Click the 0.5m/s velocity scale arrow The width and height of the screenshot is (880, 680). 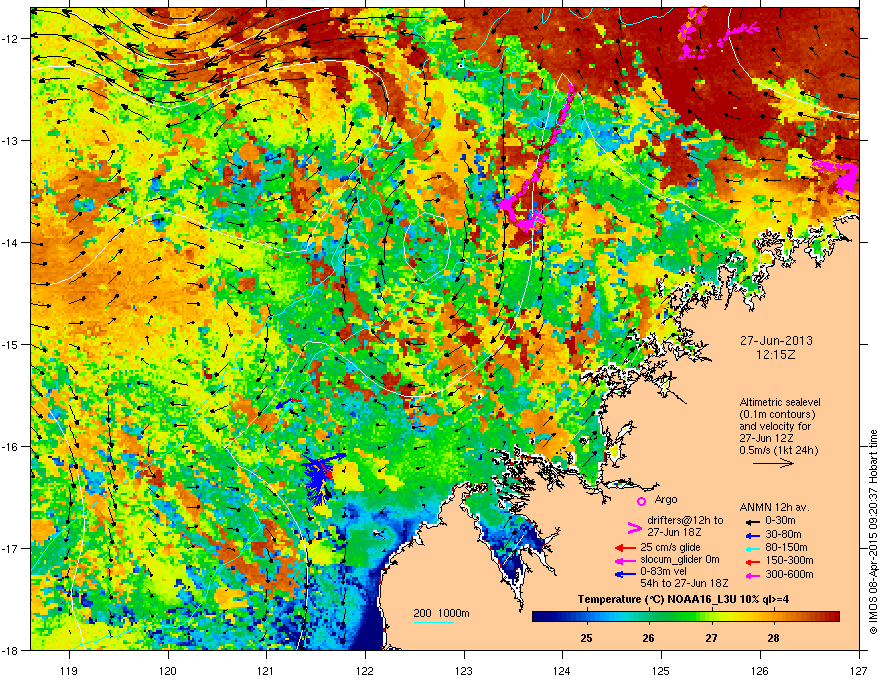point(773,463)
